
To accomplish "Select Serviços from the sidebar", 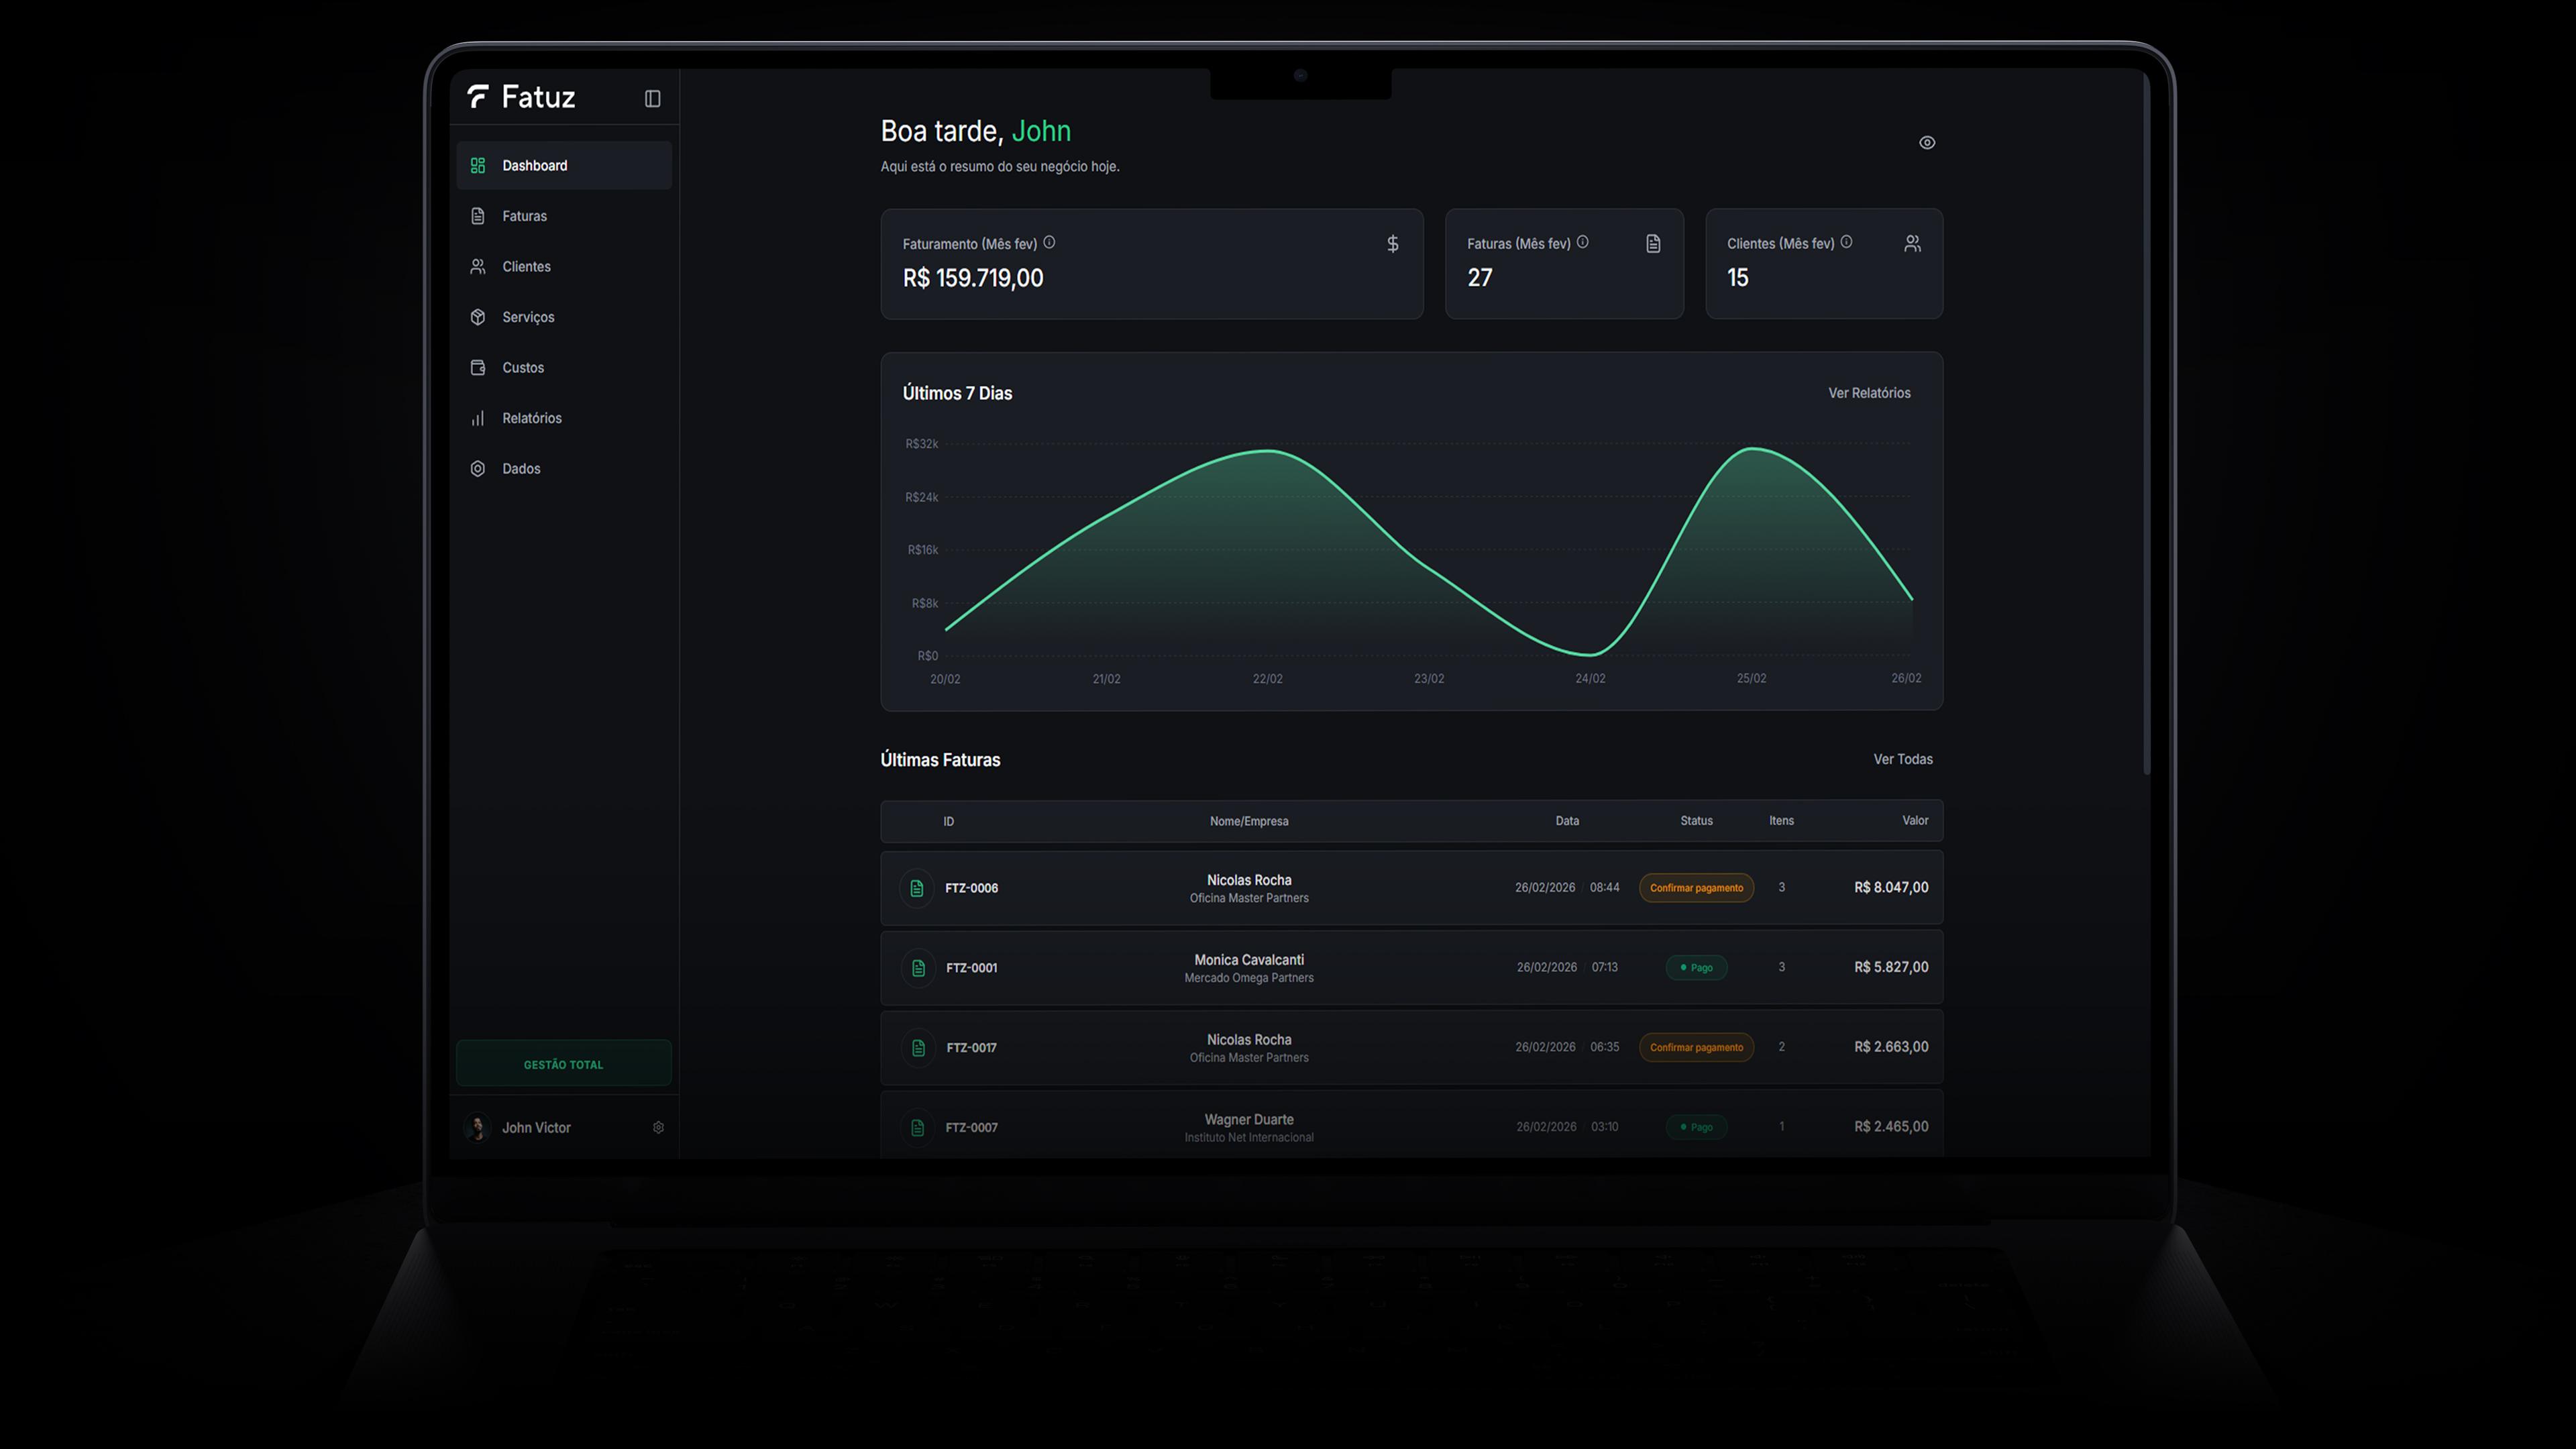I will (528, 317).
